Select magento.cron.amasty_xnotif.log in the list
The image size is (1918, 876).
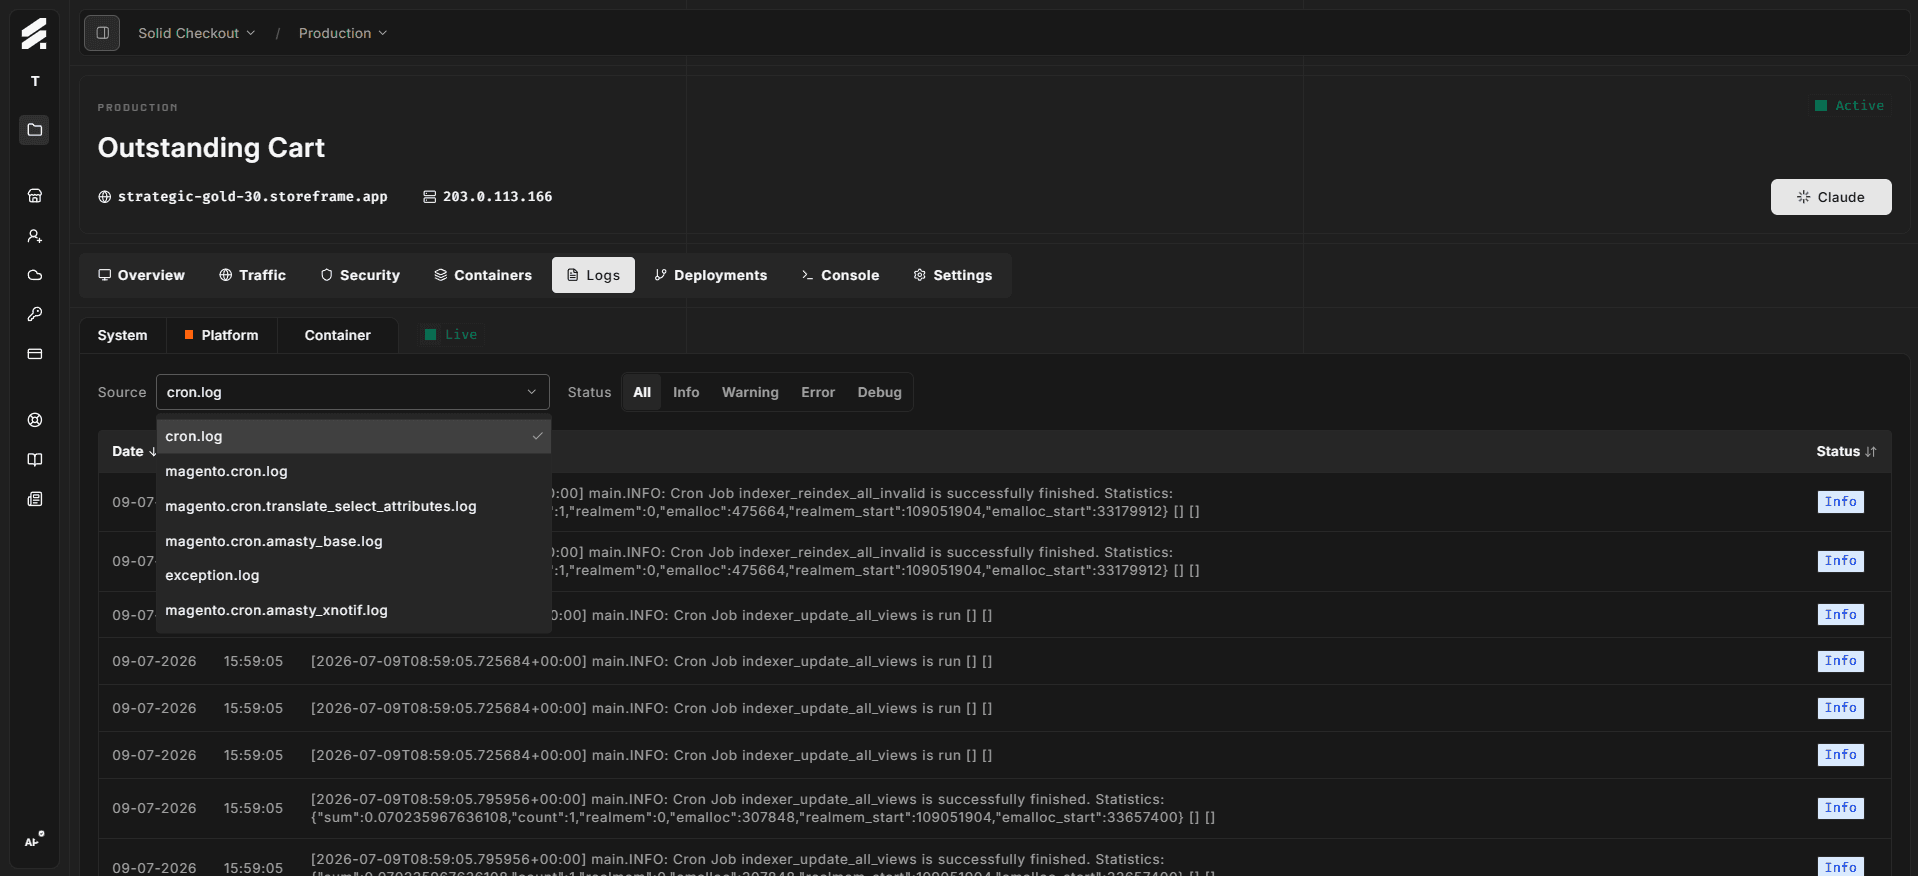[353, 610]
